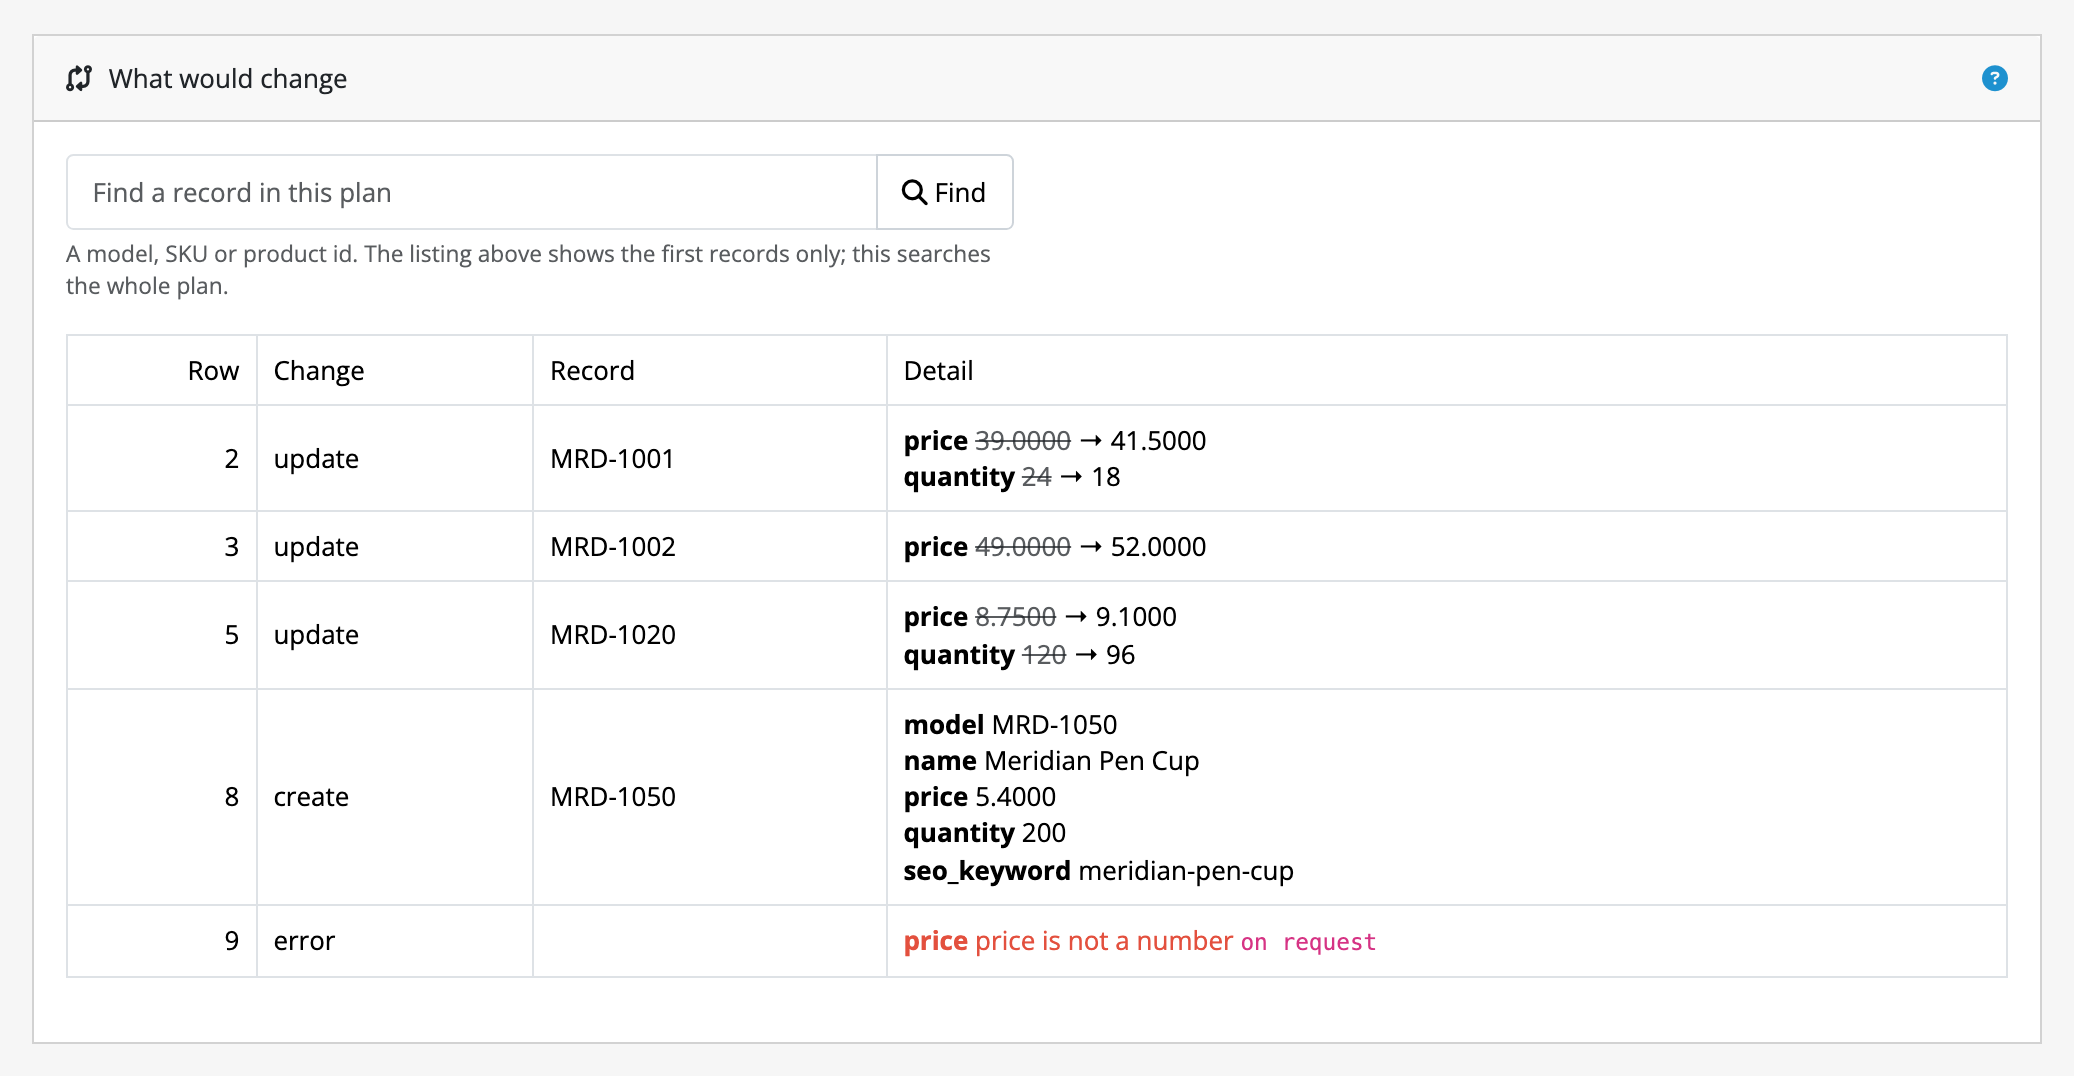The height and width of the screenshot is (1076, 2074).
Task: Click the 'price 5.4000' line
Action: (979, 797)
